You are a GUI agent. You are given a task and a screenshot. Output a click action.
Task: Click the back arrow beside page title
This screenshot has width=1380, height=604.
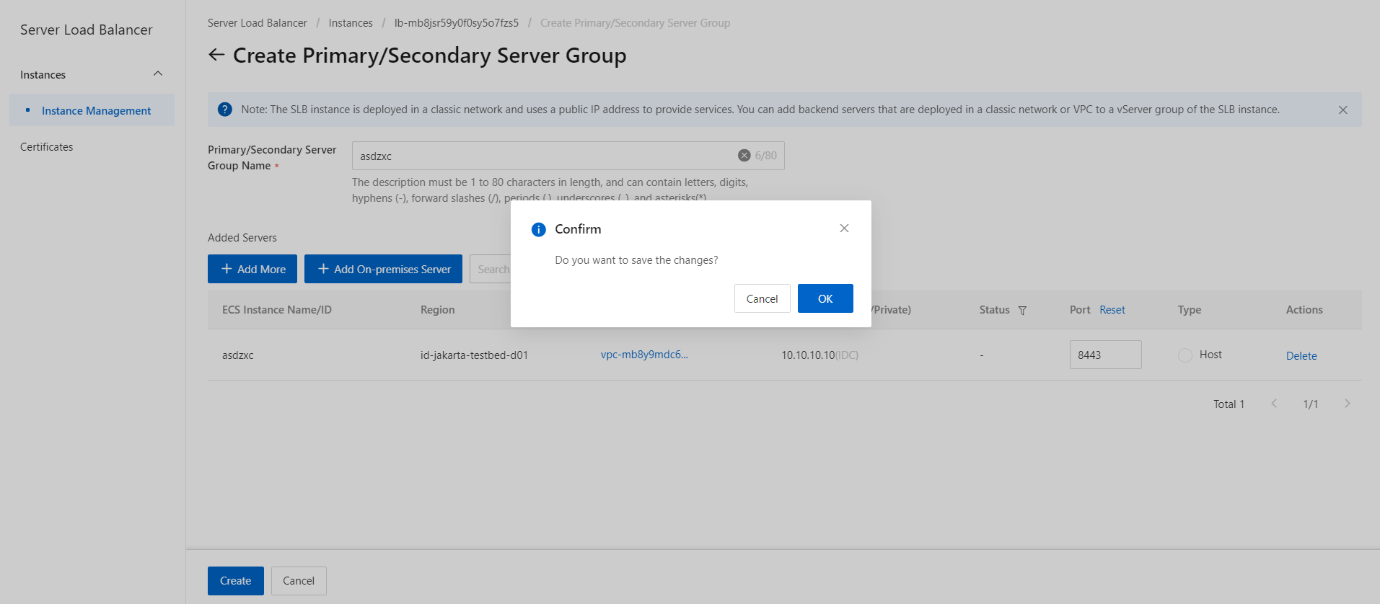[216, 55]
